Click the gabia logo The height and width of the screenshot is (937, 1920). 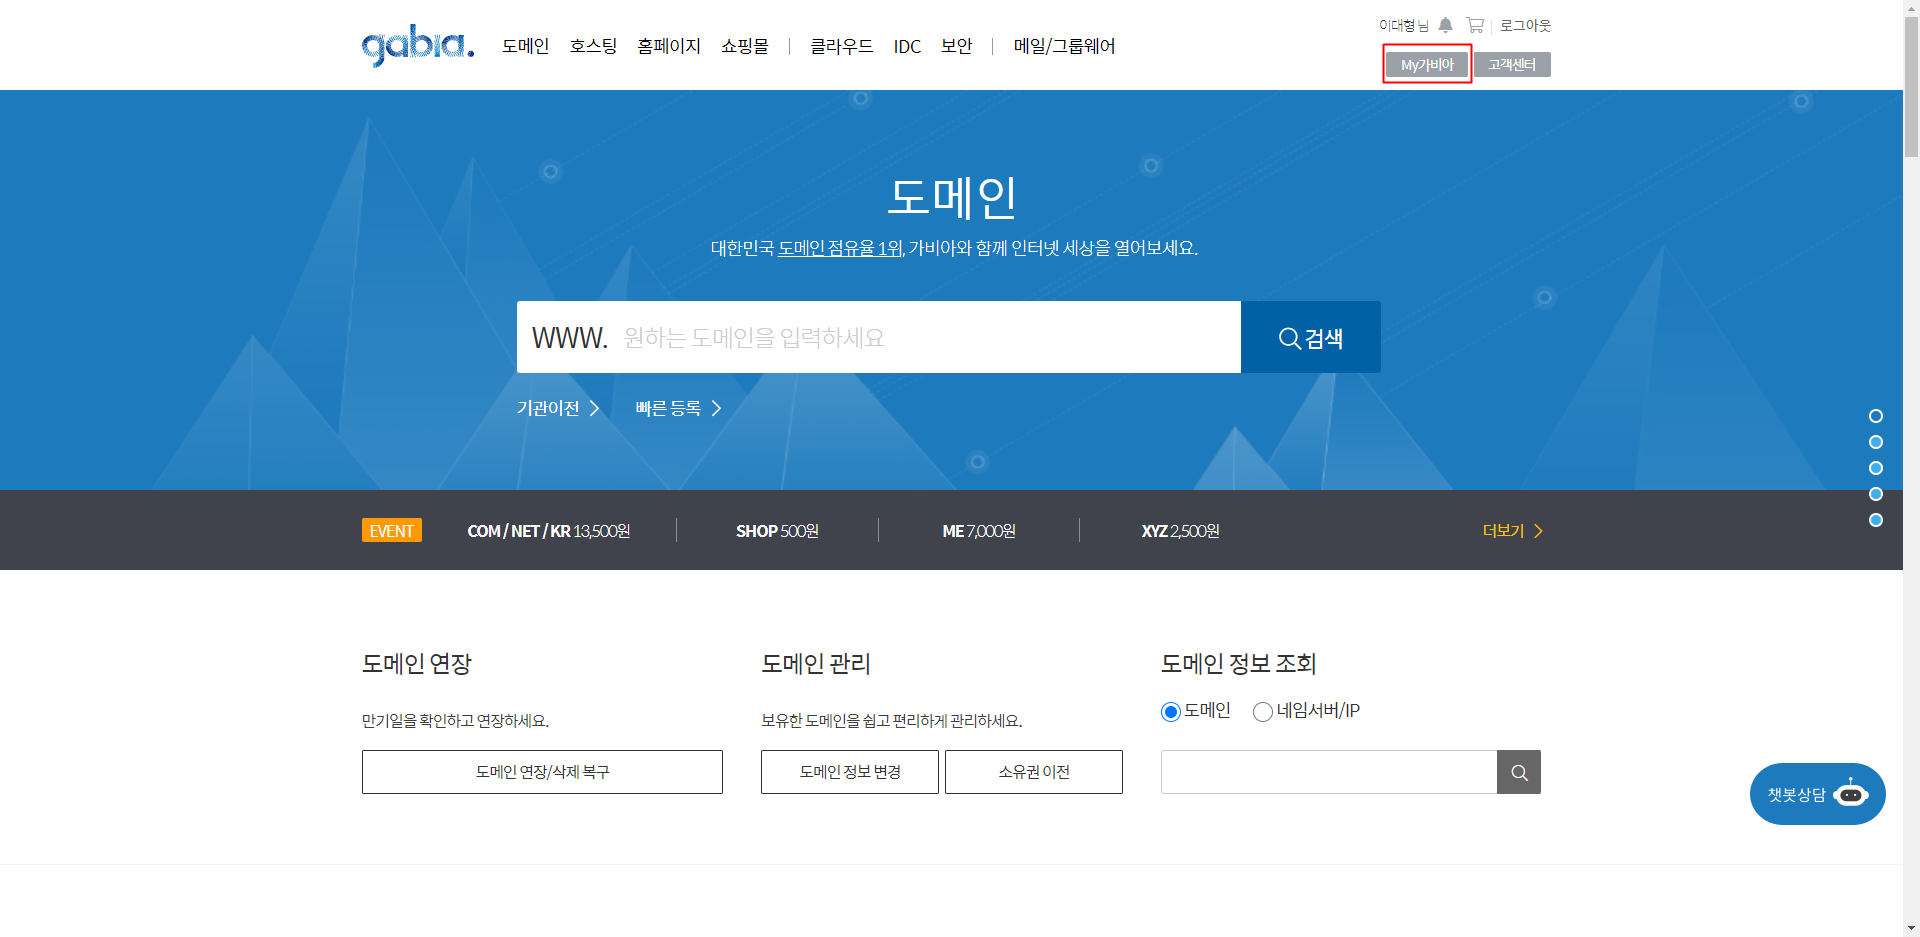pyautogui.click(x=417, y=46)
